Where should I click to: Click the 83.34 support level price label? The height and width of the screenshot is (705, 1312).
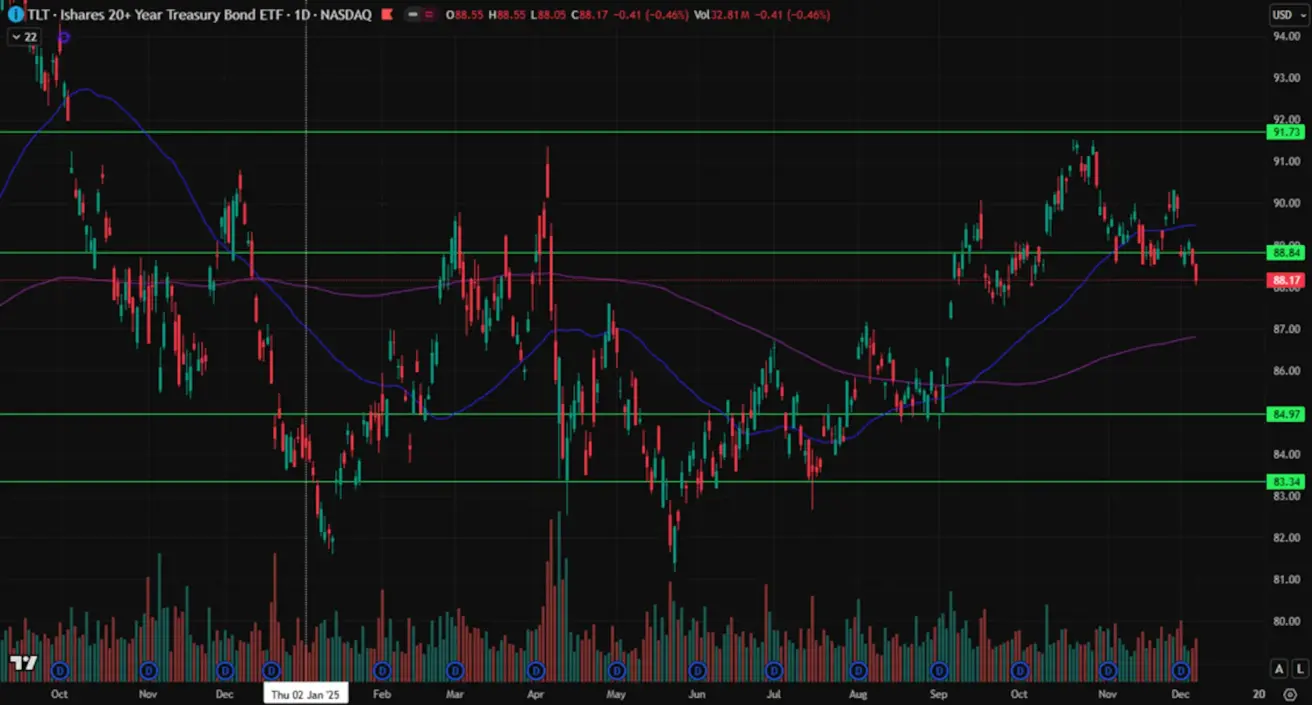coord(1285,482)
